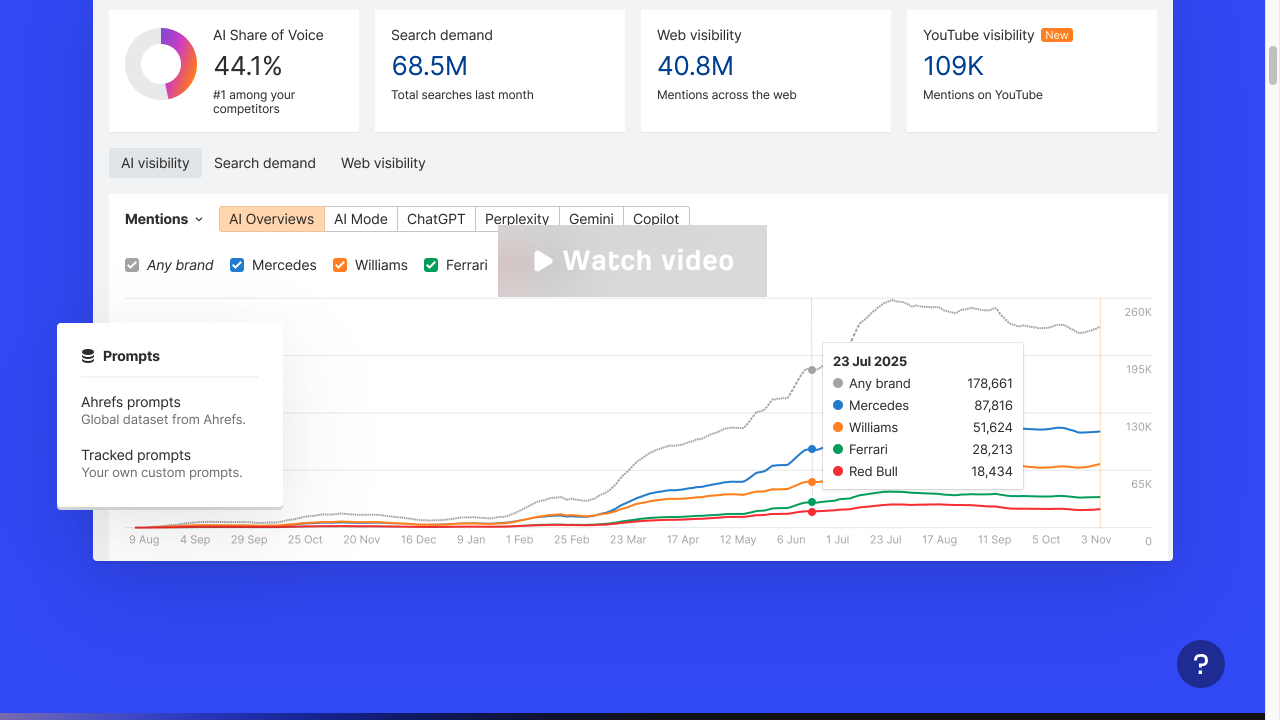The image size is (1280, 720).
Task: Click the 68.5M search demand value
Action: click(x=429, y=66)
